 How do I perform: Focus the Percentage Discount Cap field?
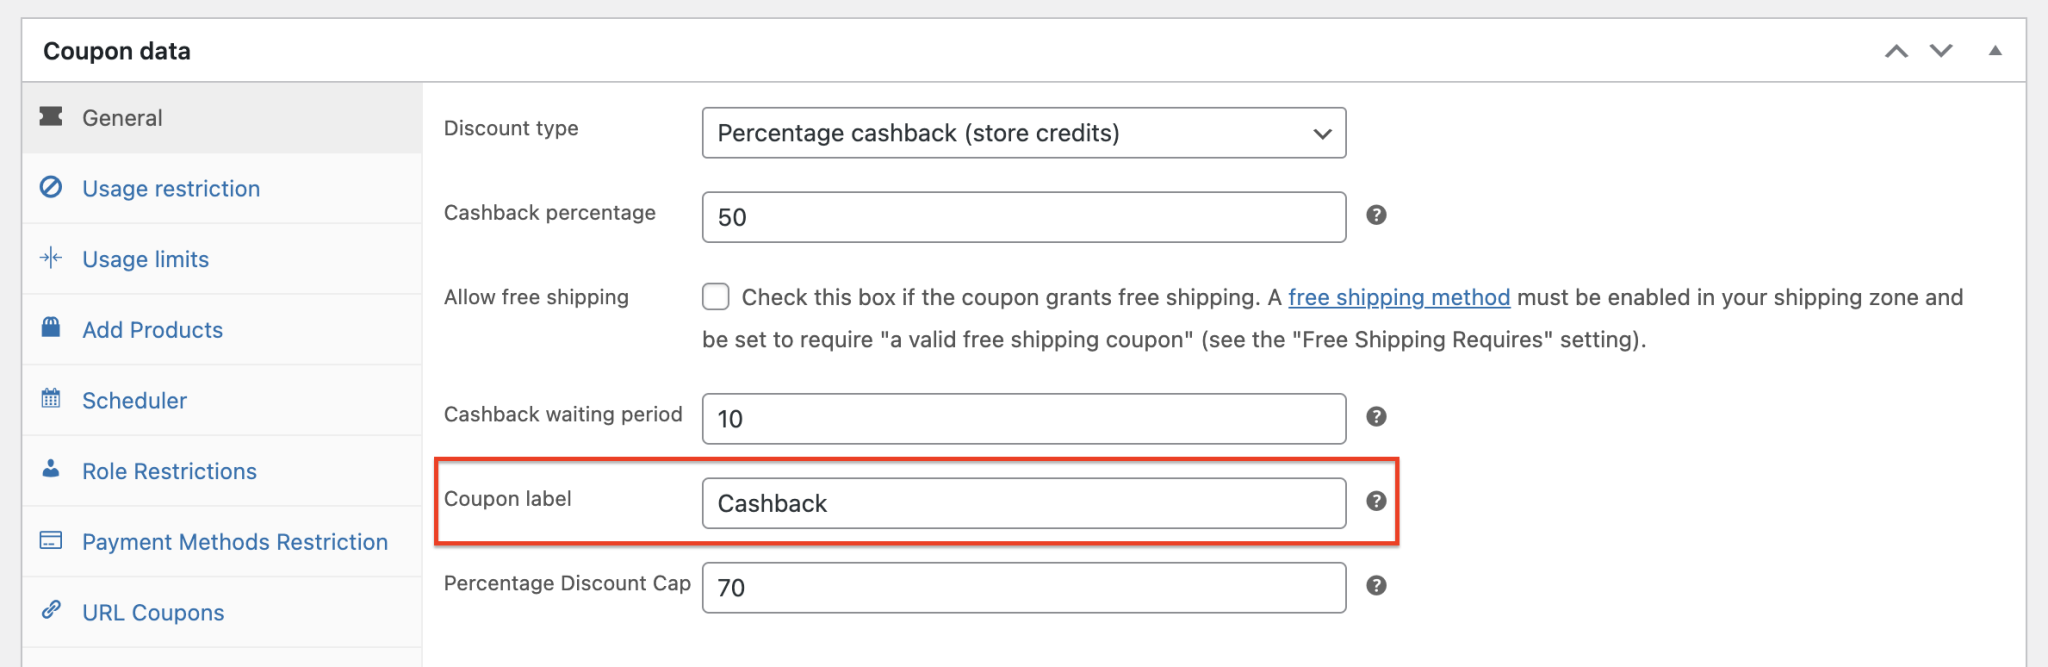tap(1023, 588)
